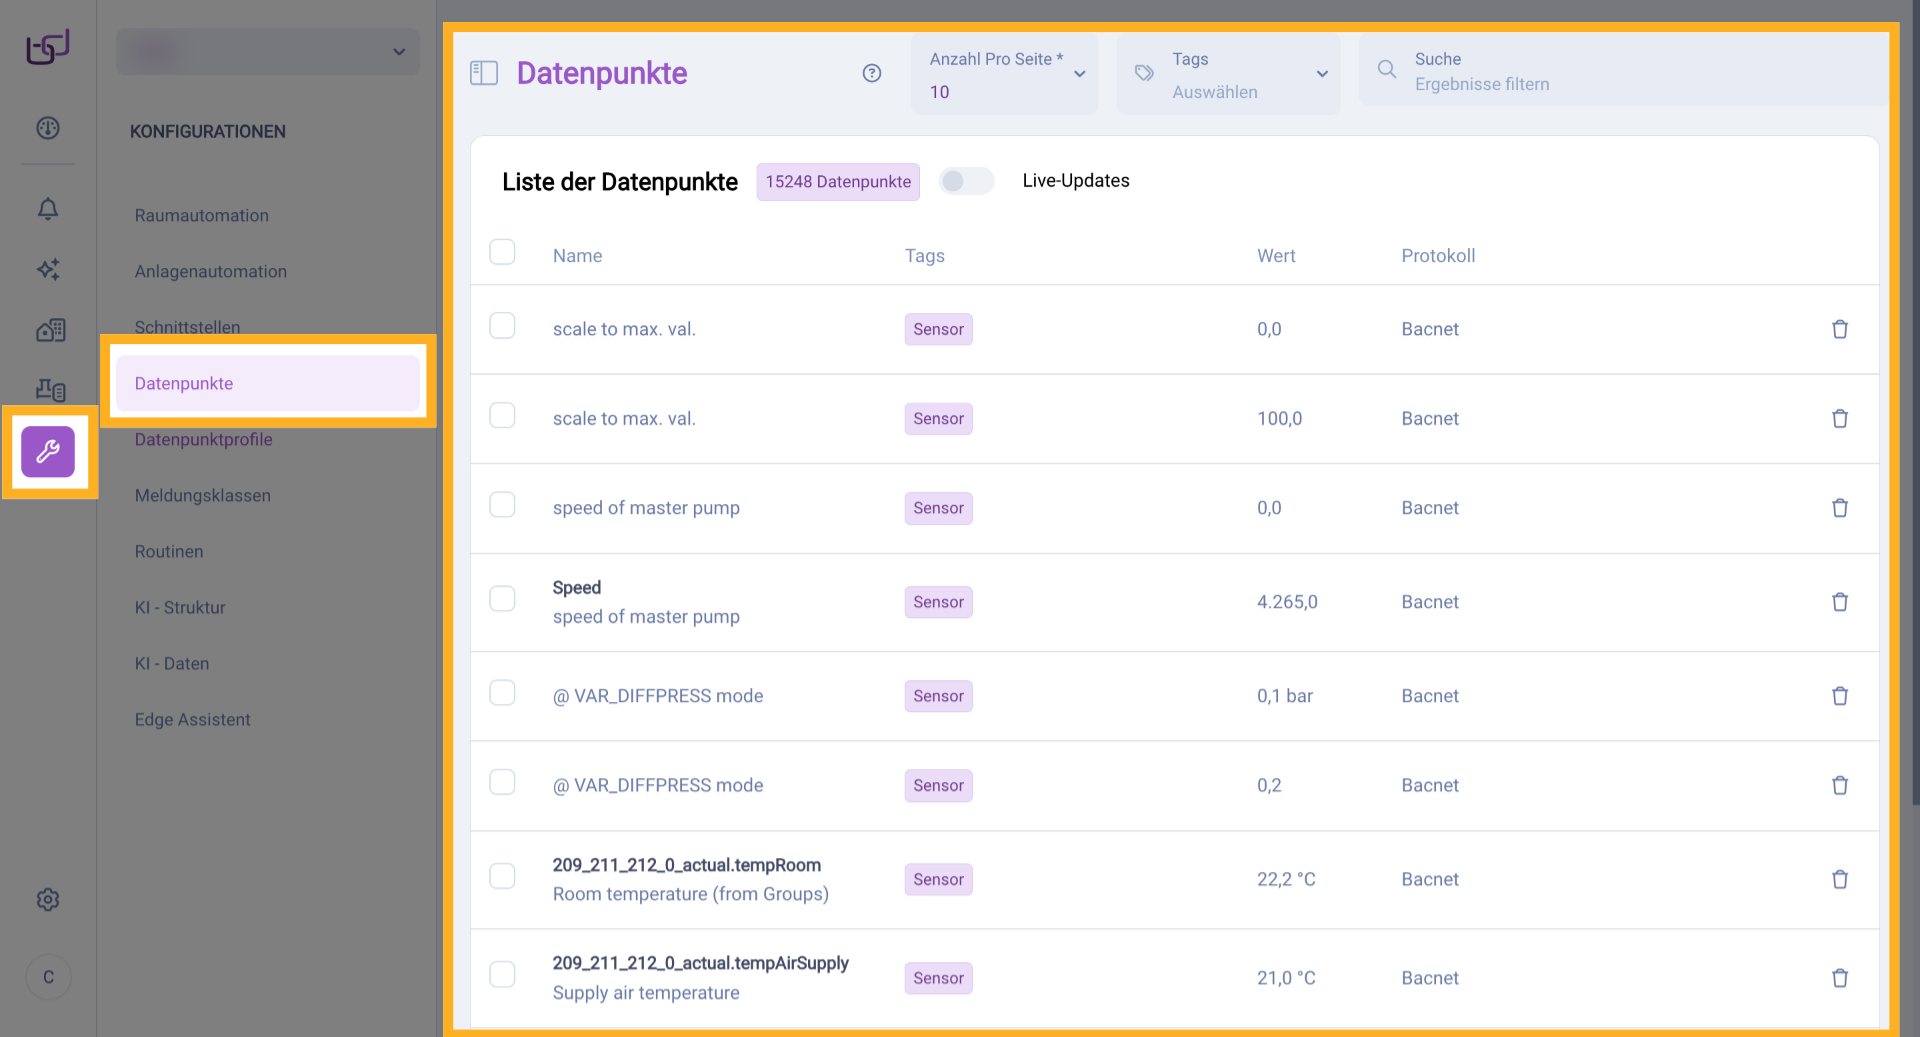Image resolution: width=1920 pixels, height=1037 pixels.
Task: Open the AI sparkles icon in sidebar
Action: click(x=48, y=269)
